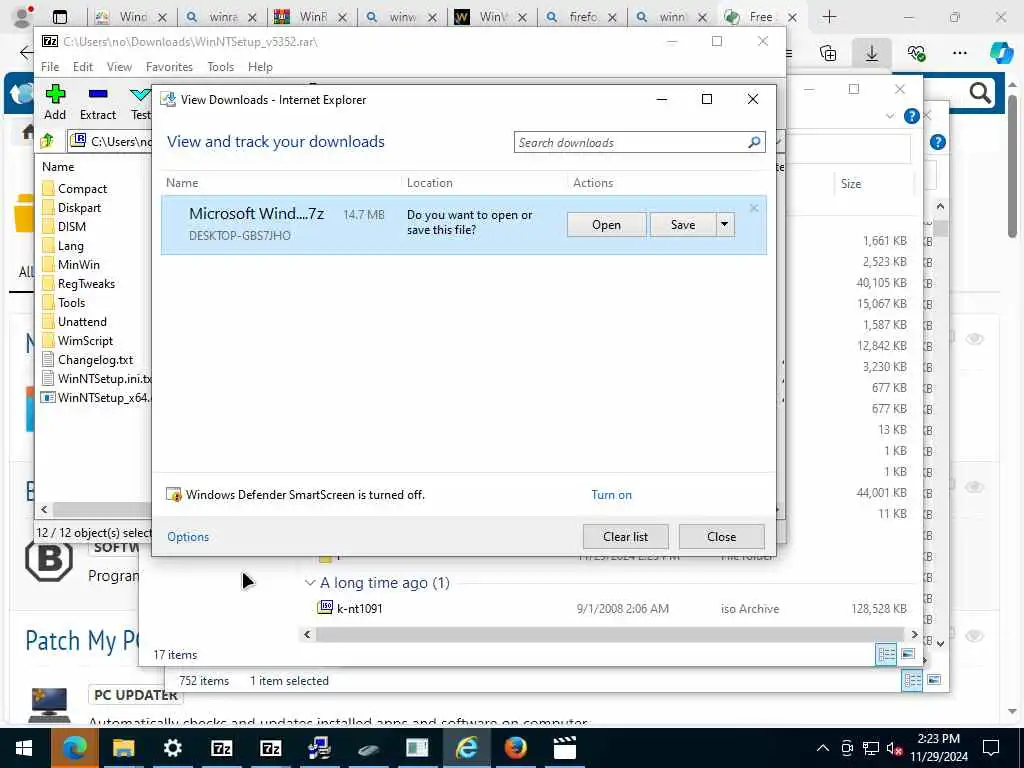Screen dimensions: 1024x768
Task: Open Explorer help question mark icon
Action: [x=912, y=116]
